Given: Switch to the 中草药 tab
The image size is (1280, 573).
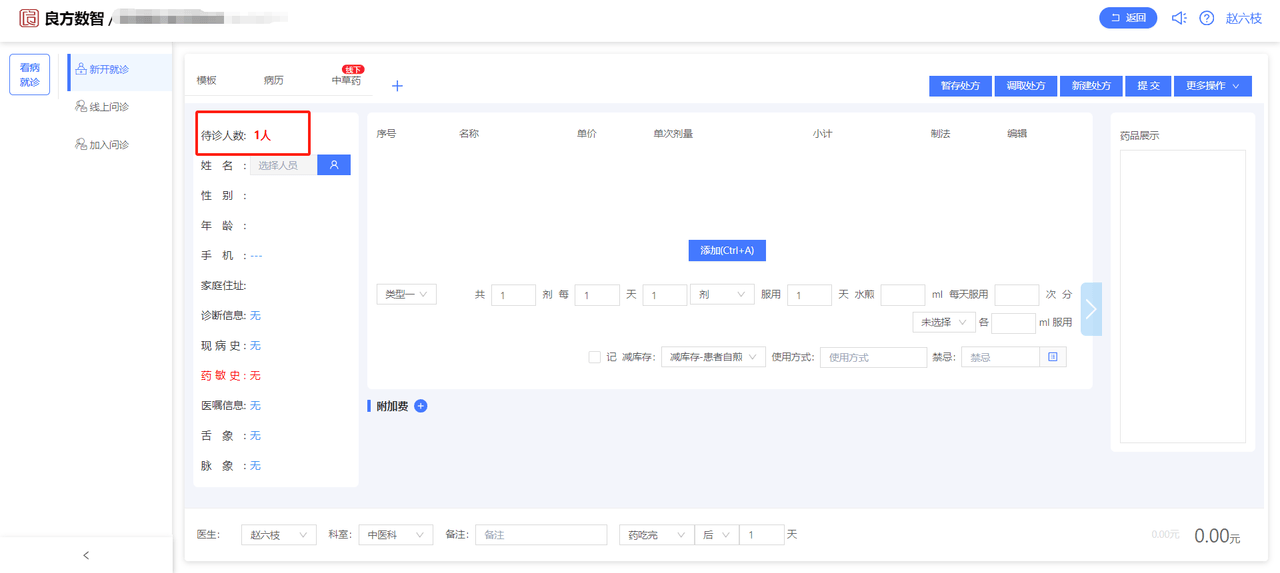Looking at the screenshot, I should pyautogui.click(x=346, y=81).
